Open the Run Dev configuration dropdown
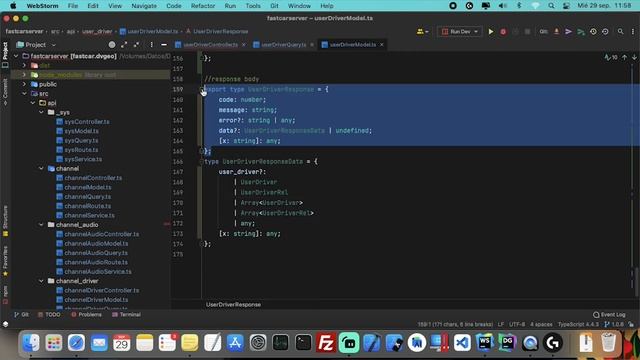640x360 pixels. [460, 31]
